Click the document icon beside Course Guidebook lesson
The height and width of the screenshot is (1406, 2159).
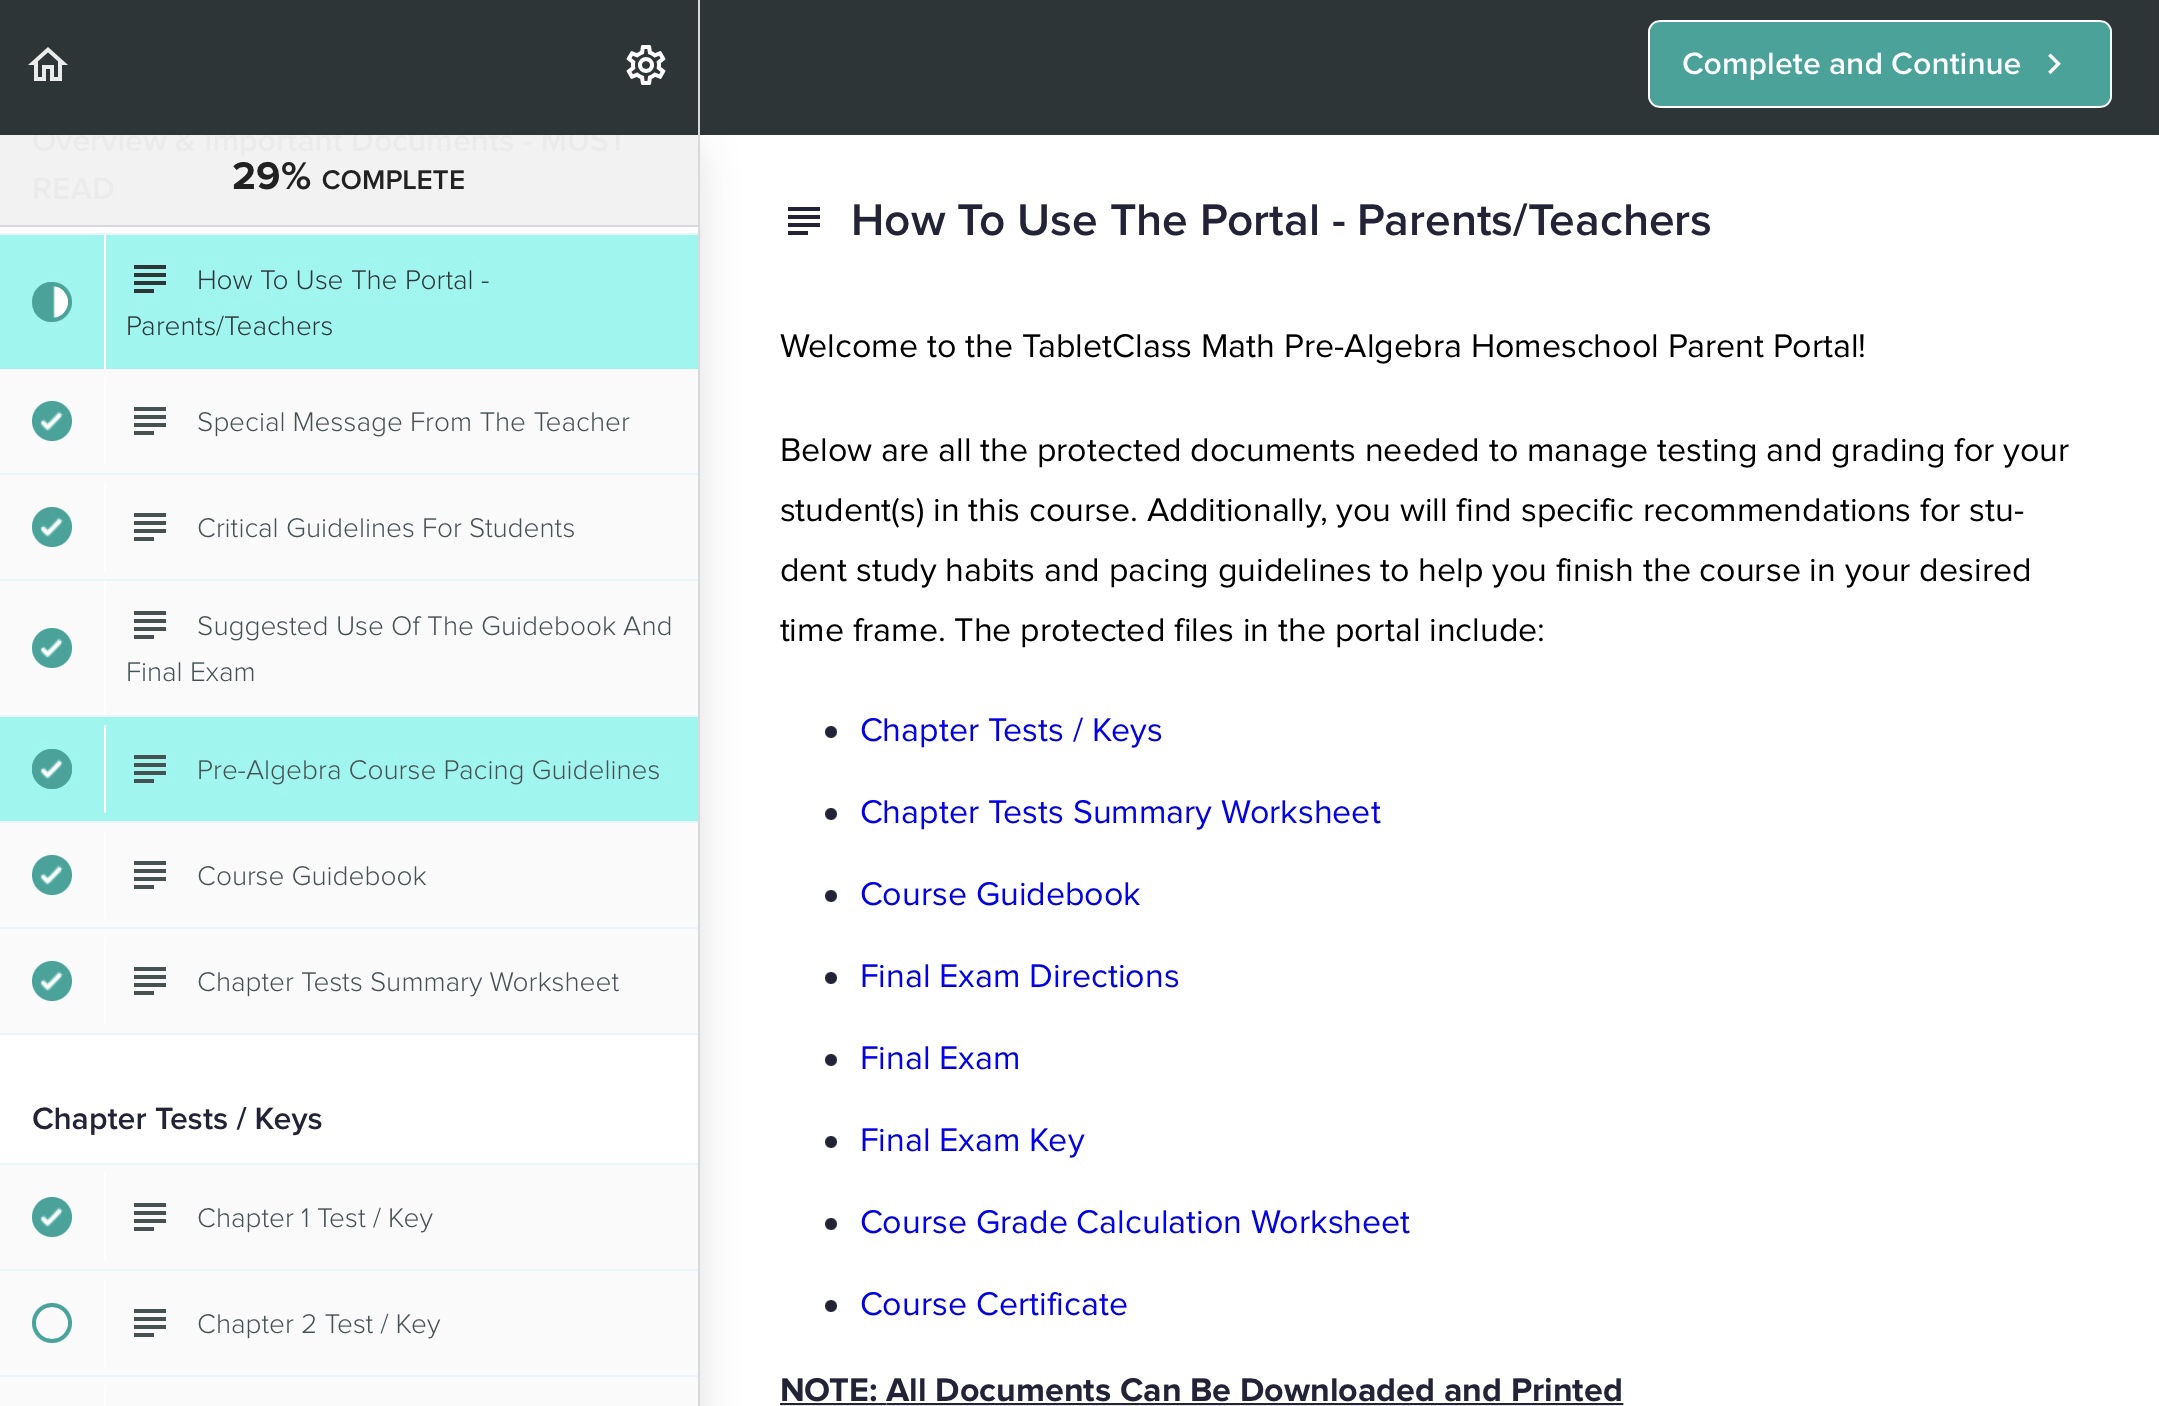click(149, 876)
